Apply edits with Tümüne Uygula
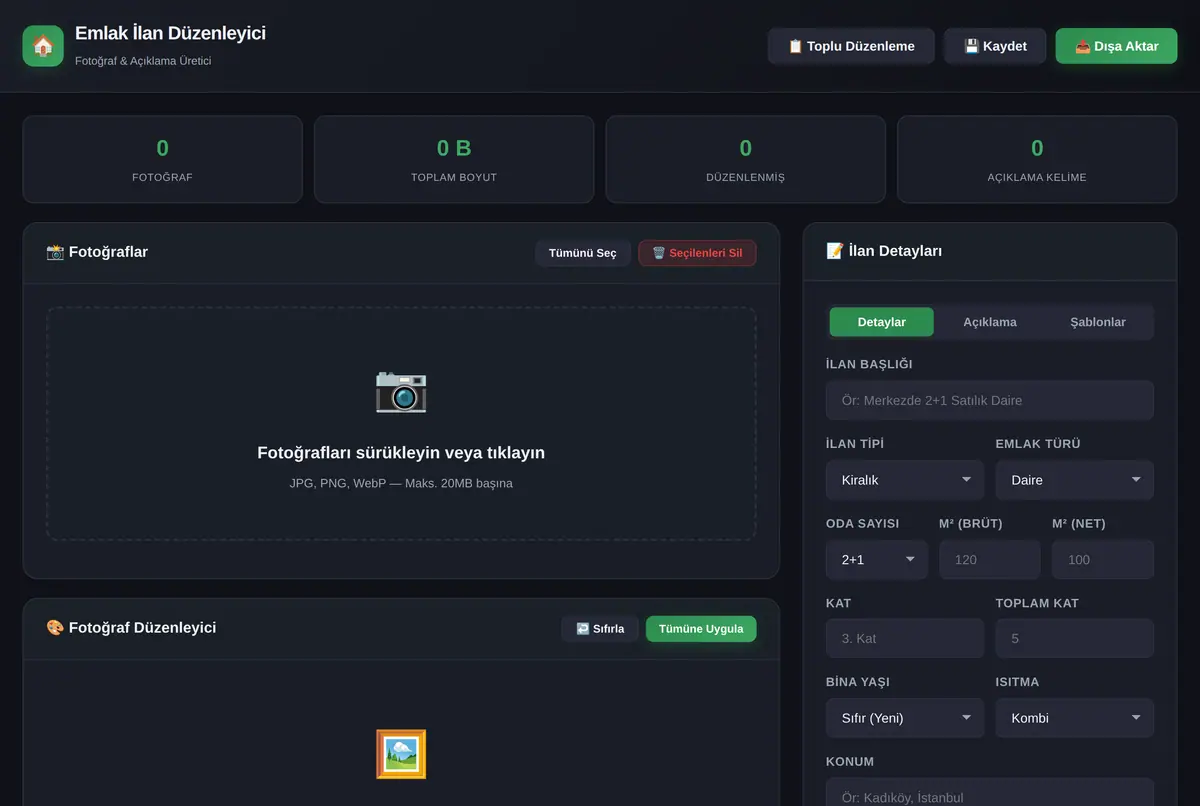Viewport: 1200px width, 806px height. (701, 629)
